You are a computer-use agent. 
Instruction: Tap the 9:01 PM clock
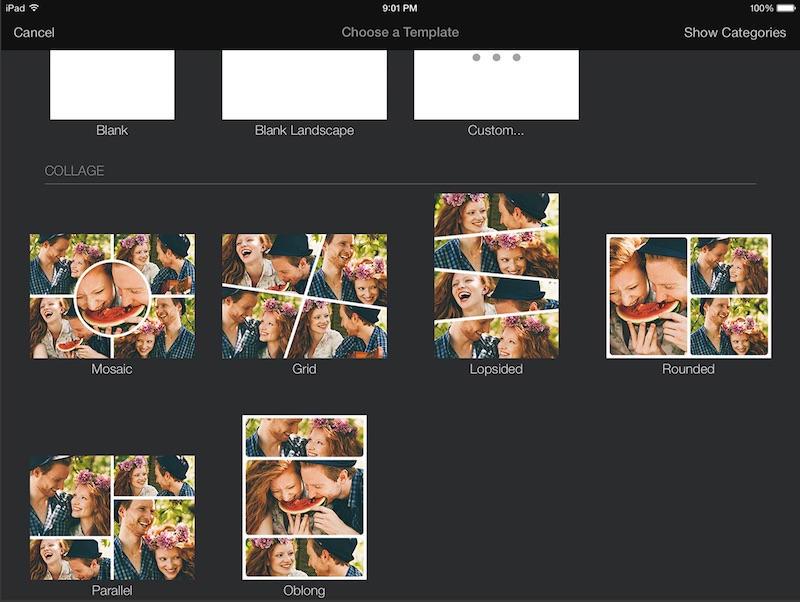400,8
